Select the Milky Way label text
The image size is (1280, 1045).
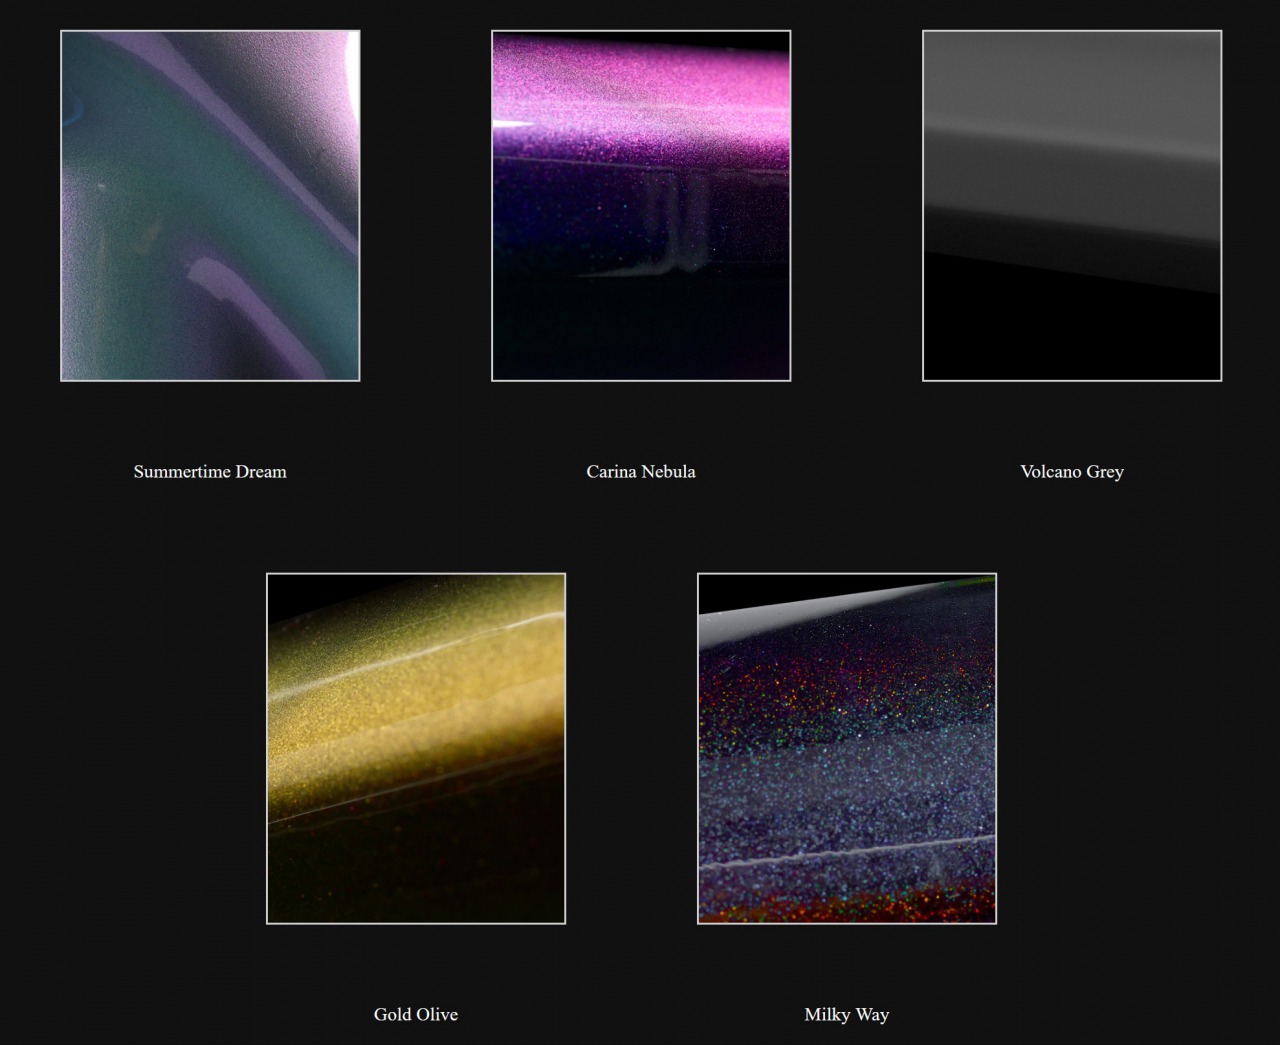click(847, 1015)
